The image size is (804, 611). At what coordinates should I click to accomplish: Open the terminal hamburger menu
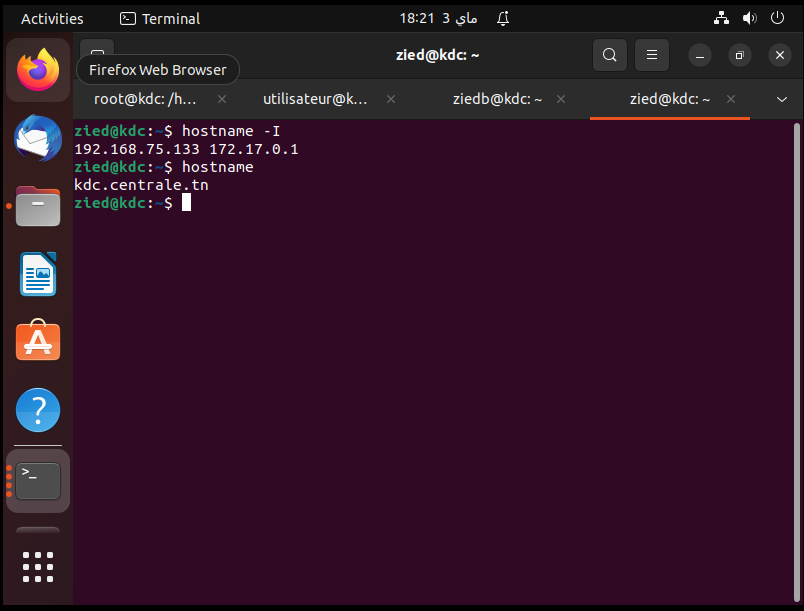652,55
